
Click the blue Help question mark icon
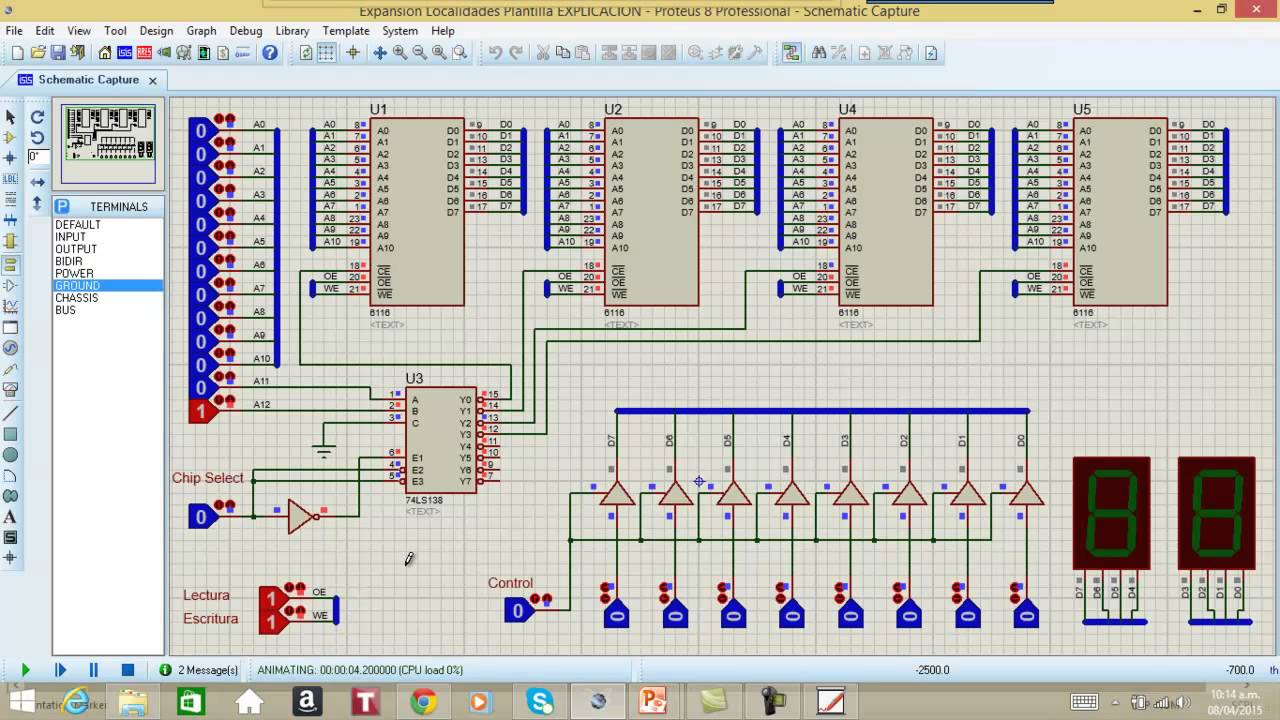click(x=270, y=53)
